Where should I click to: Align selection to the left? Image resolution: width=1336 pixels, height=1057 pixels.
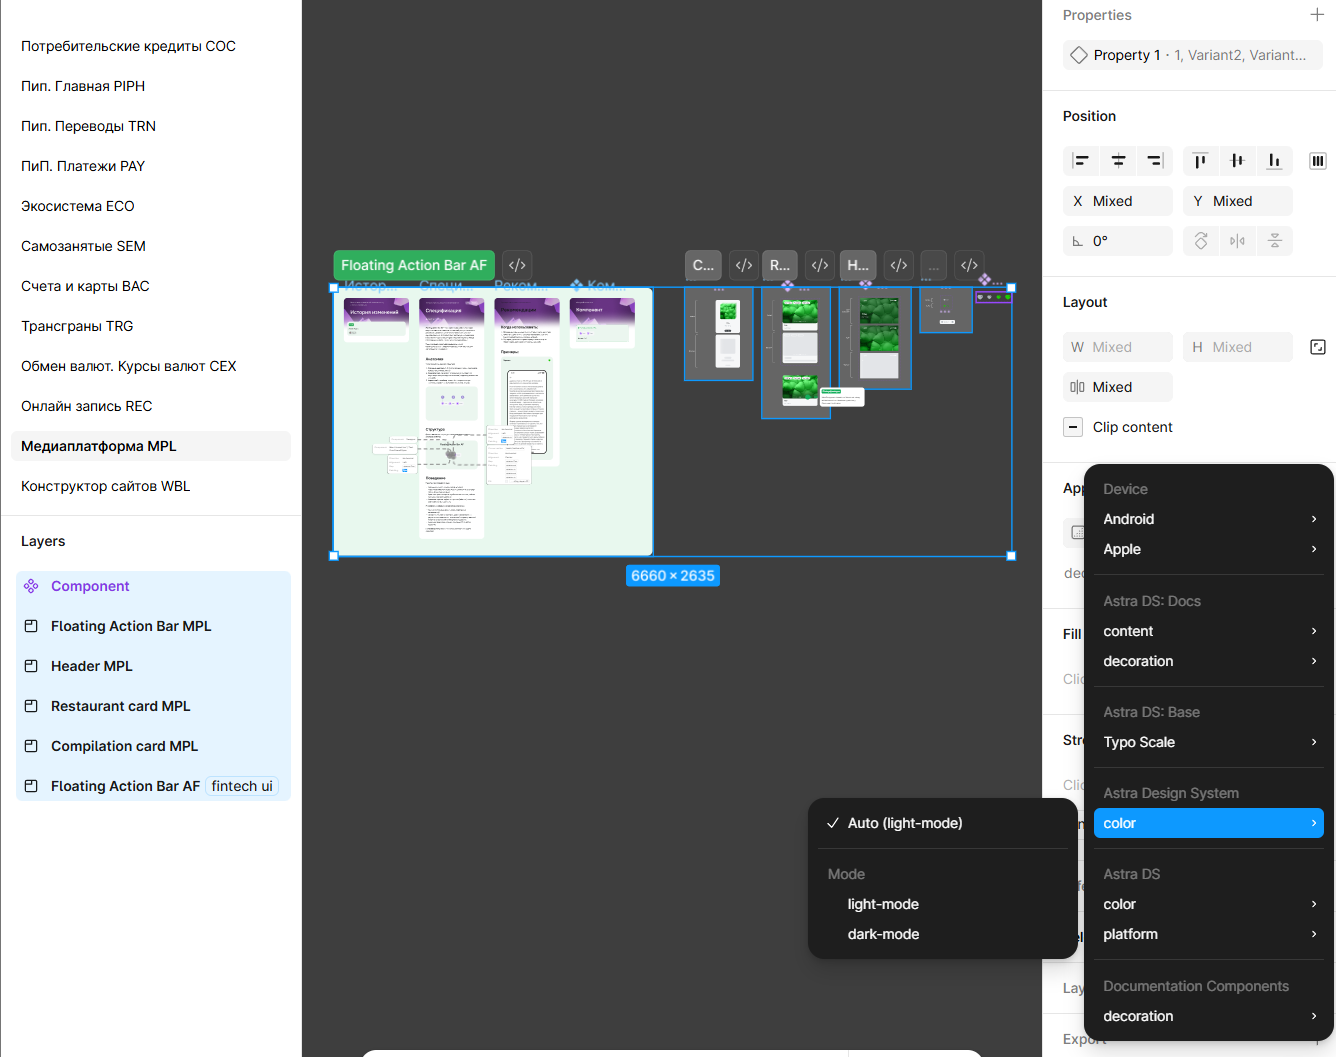[x=1081, y=161]
